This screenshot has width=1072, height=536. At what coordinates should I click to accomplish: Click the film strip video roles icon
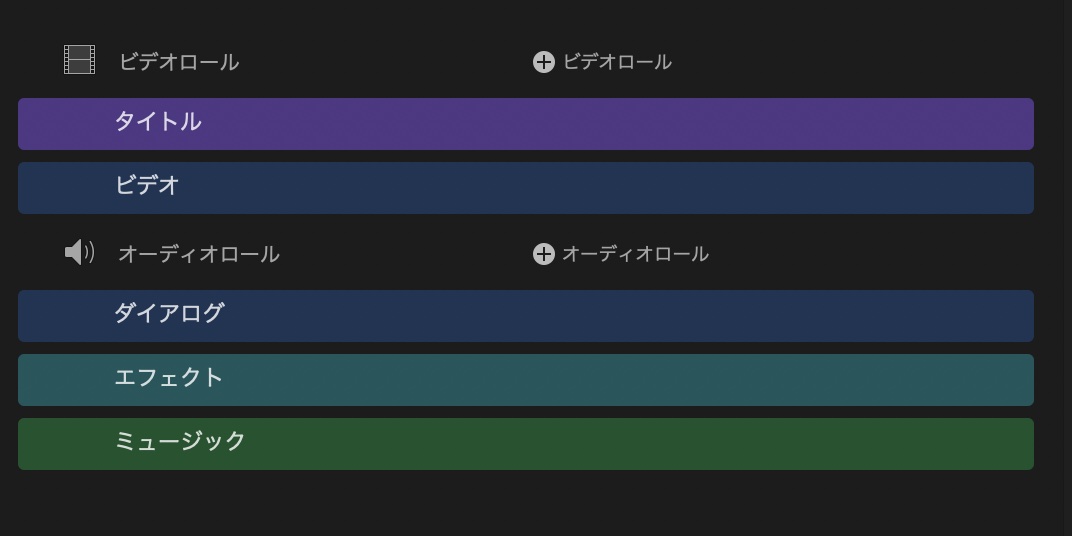tap(79, 60)
